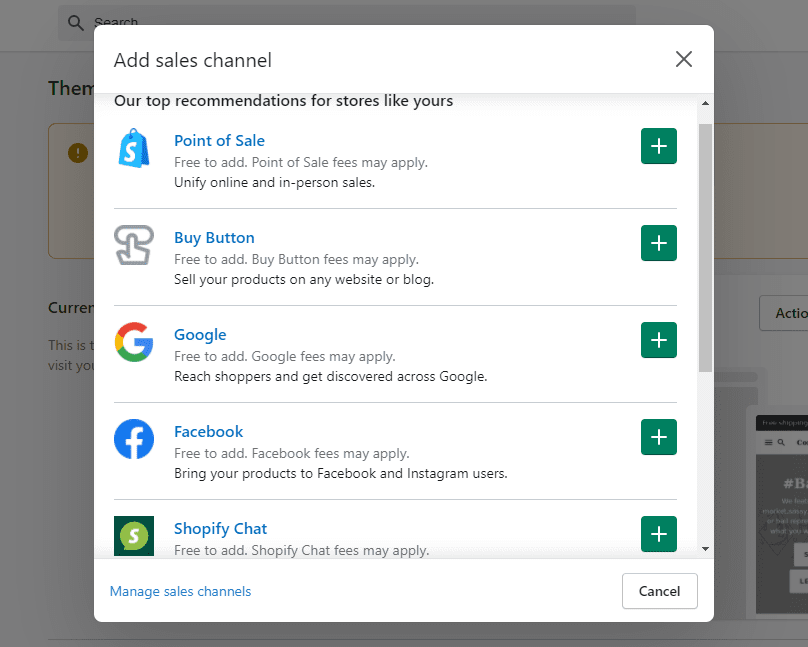This screenshot has height=647, width=808.
Task: Click 'Our top recommendations for stores like yours' heading
Action: coord(283,101)
